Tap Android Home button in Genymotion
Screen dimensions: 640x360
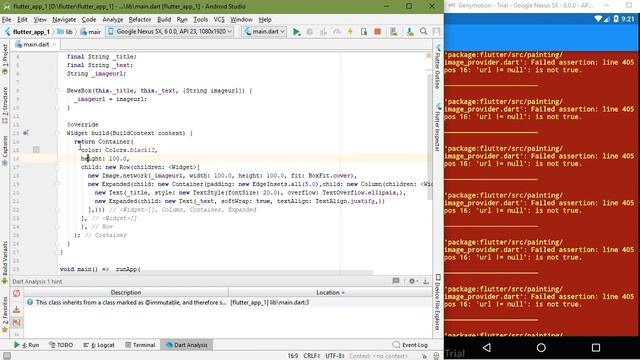point(541,347)
